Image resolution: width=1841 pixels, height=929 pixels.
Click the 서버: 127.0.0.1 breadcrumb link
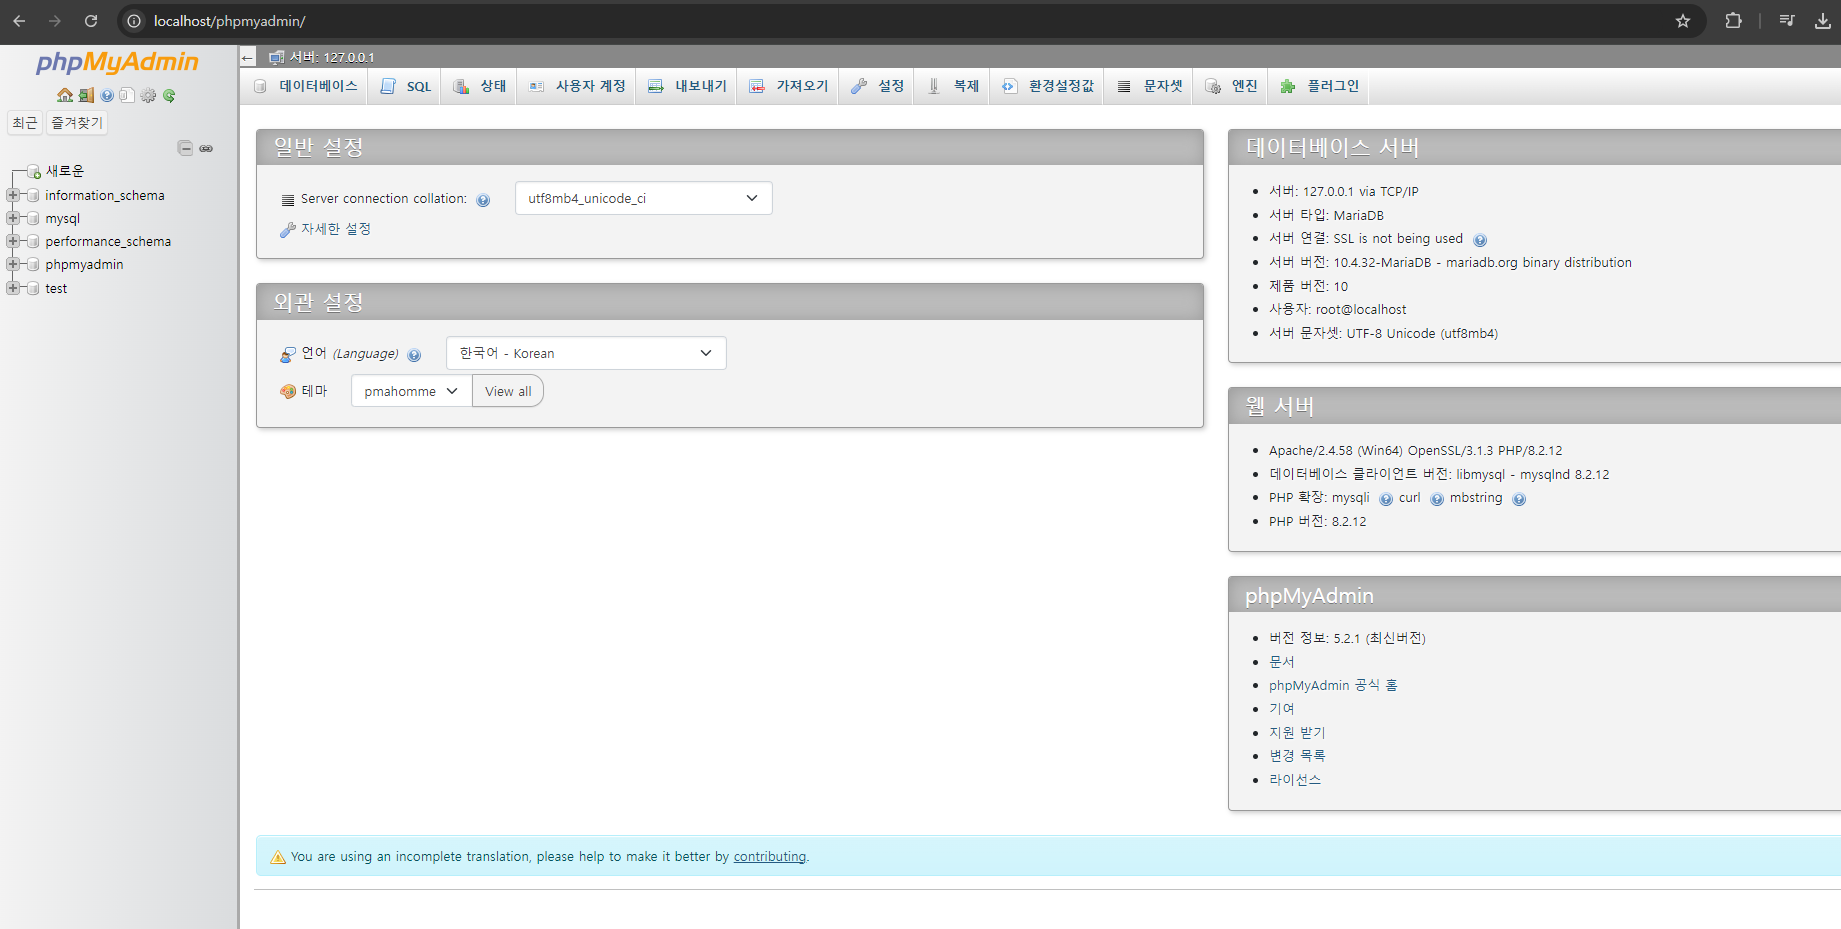point(332,58)
